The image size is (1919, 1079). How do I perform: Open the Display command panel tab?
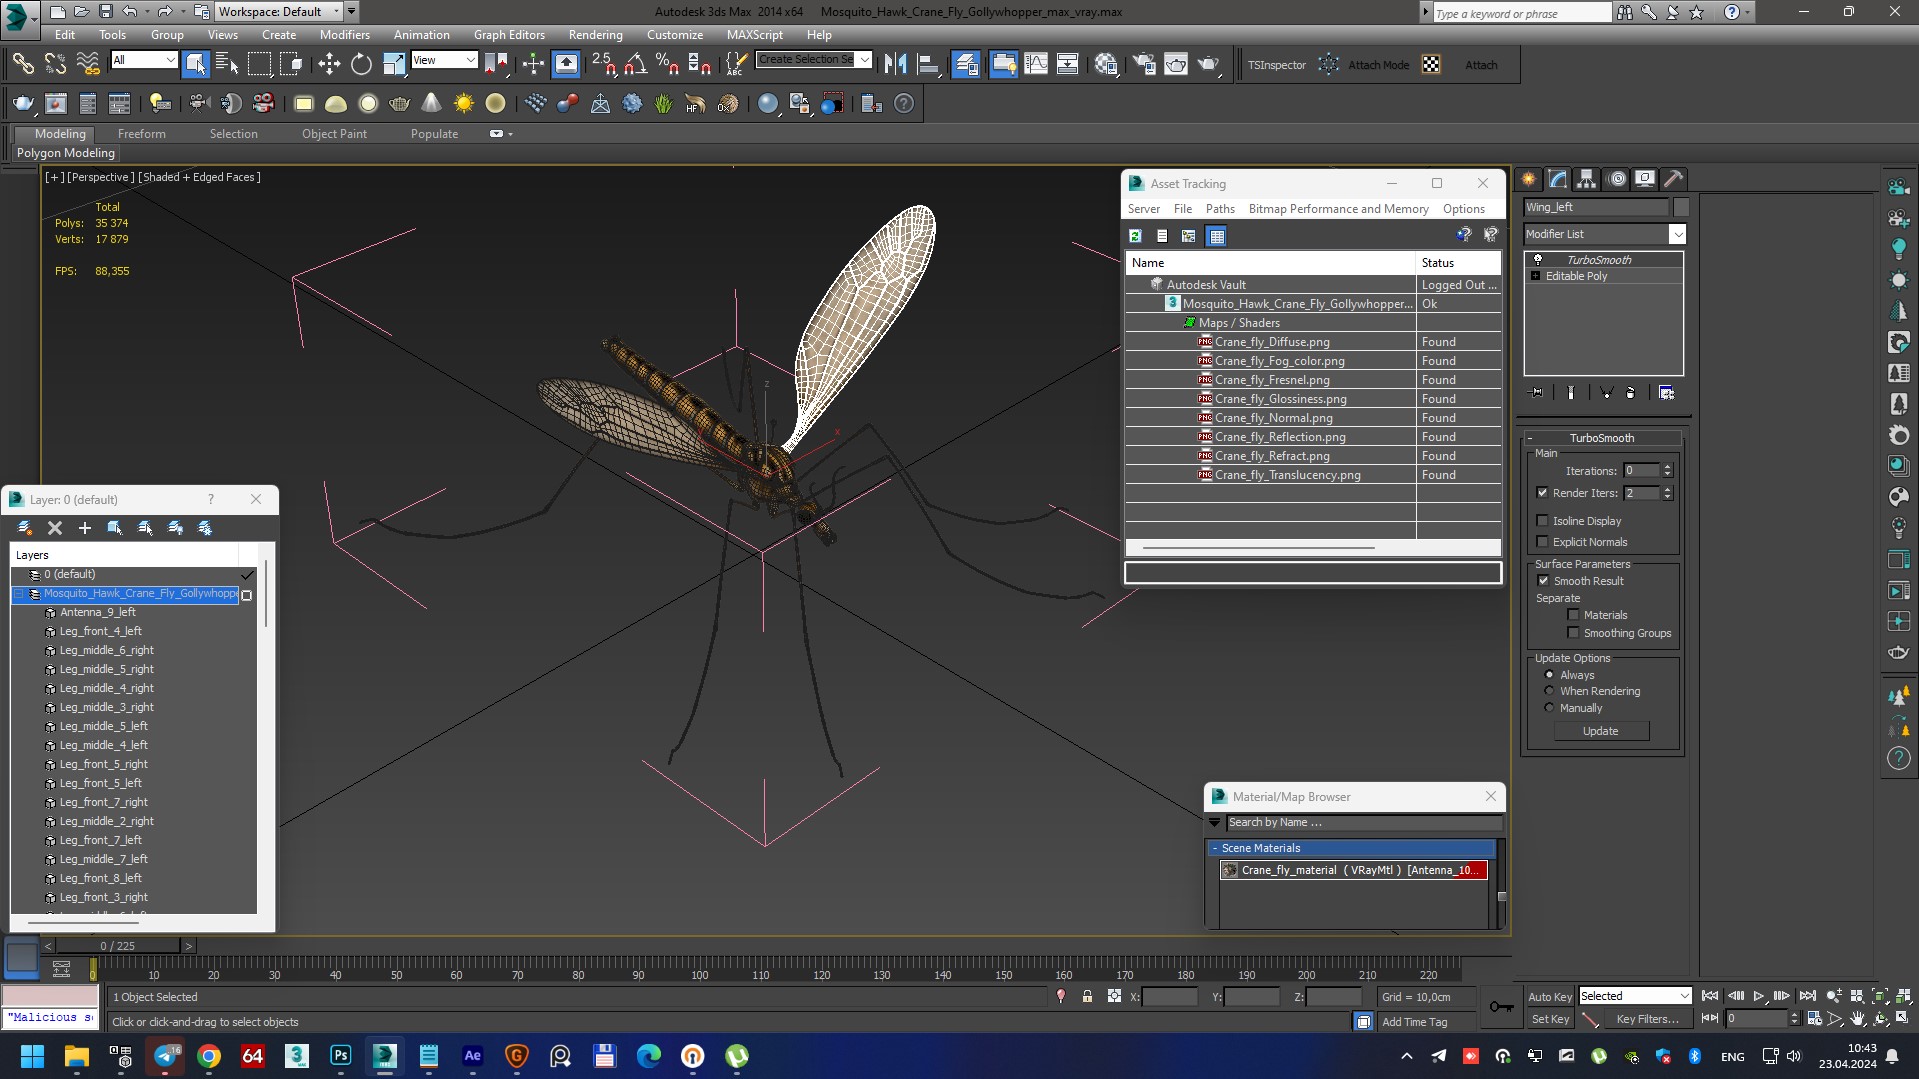1645,179
